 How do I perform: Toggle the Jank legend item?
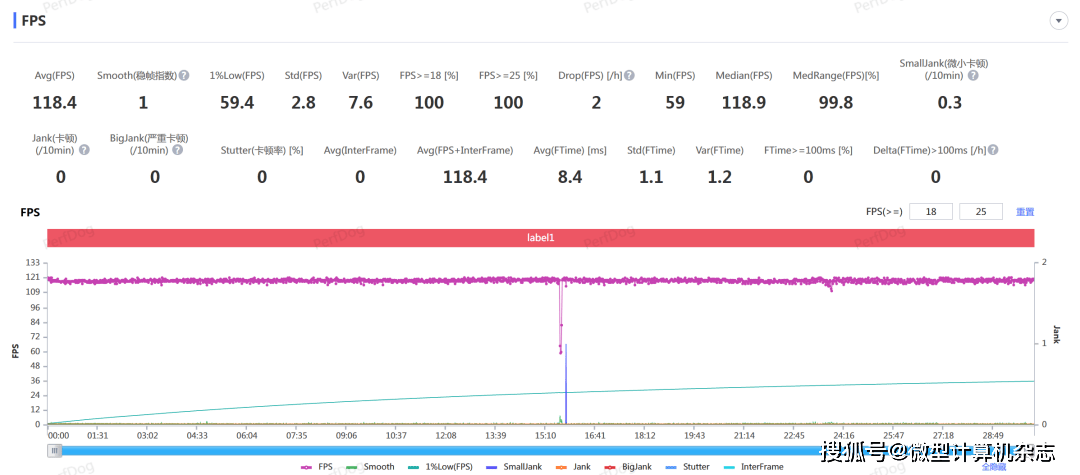pyautogui.click(x=574, y=466)
